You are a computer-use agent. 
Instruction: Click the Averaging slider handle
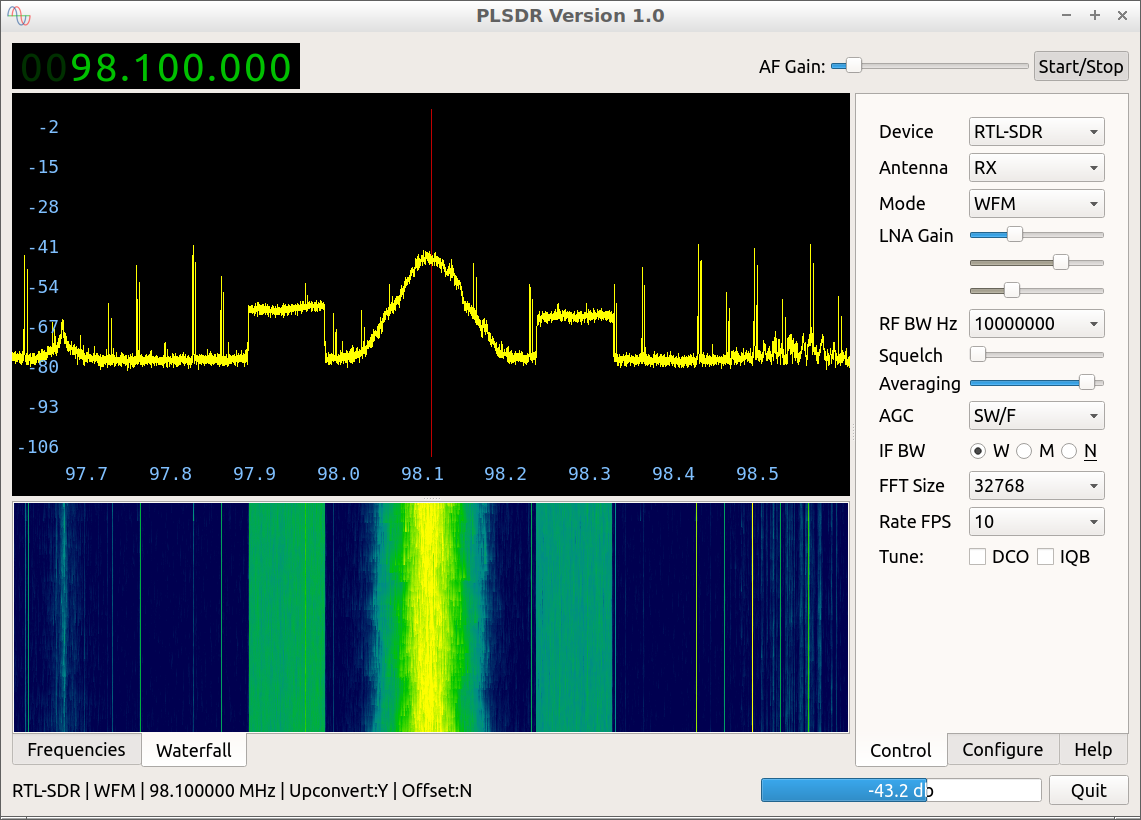[x=1086, y=382]
